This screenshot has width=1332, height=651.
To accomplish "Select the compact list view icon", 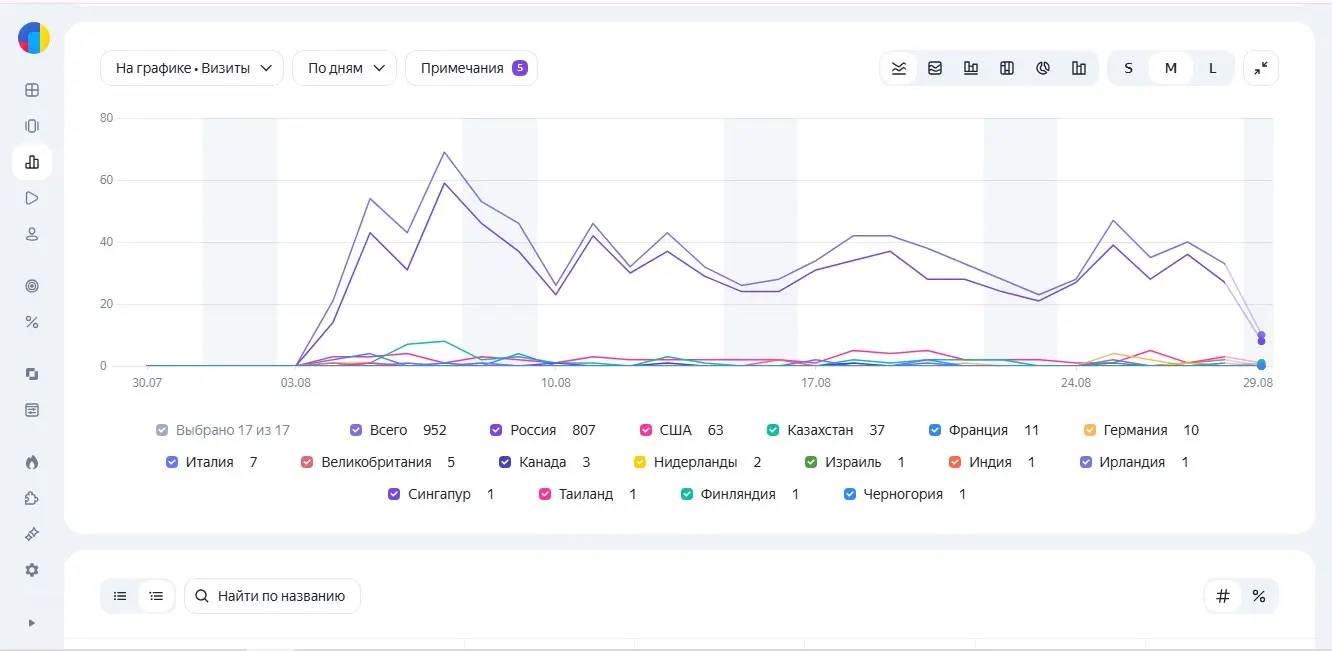I will (x=120, y=596).
